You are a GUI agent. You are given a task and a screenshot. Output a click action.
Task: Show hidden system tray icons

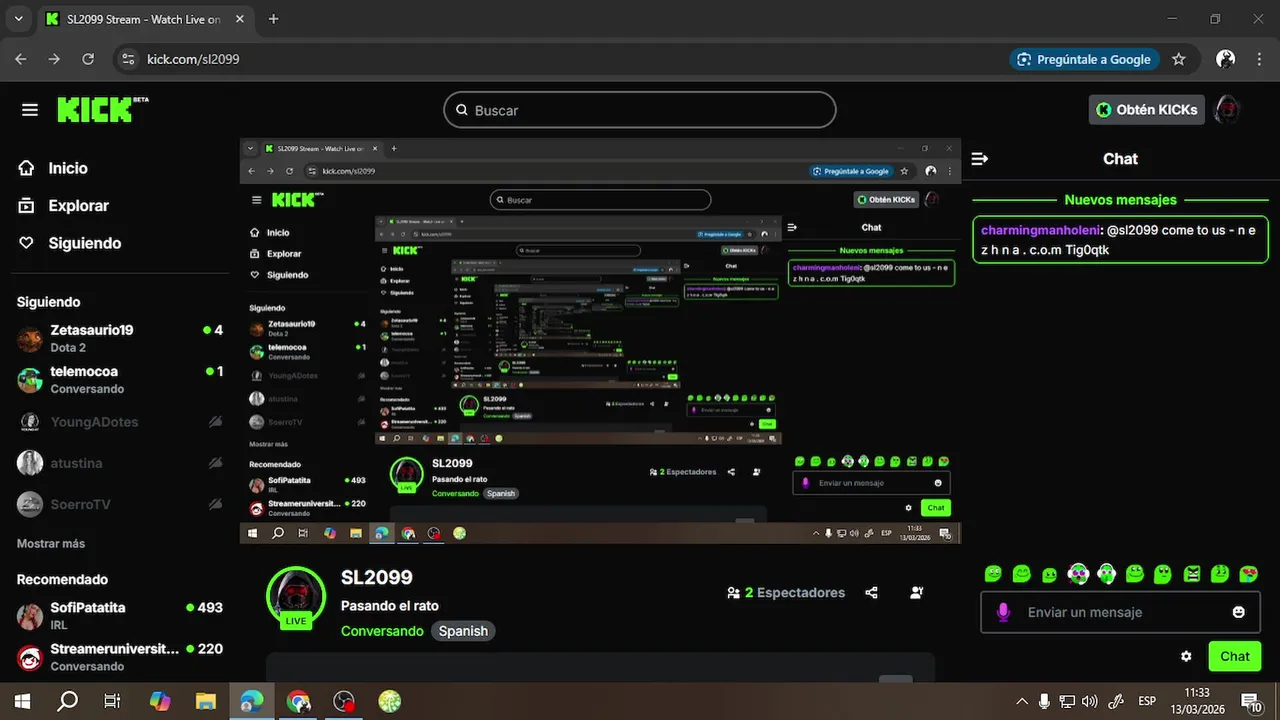[x=1021, y=701]
